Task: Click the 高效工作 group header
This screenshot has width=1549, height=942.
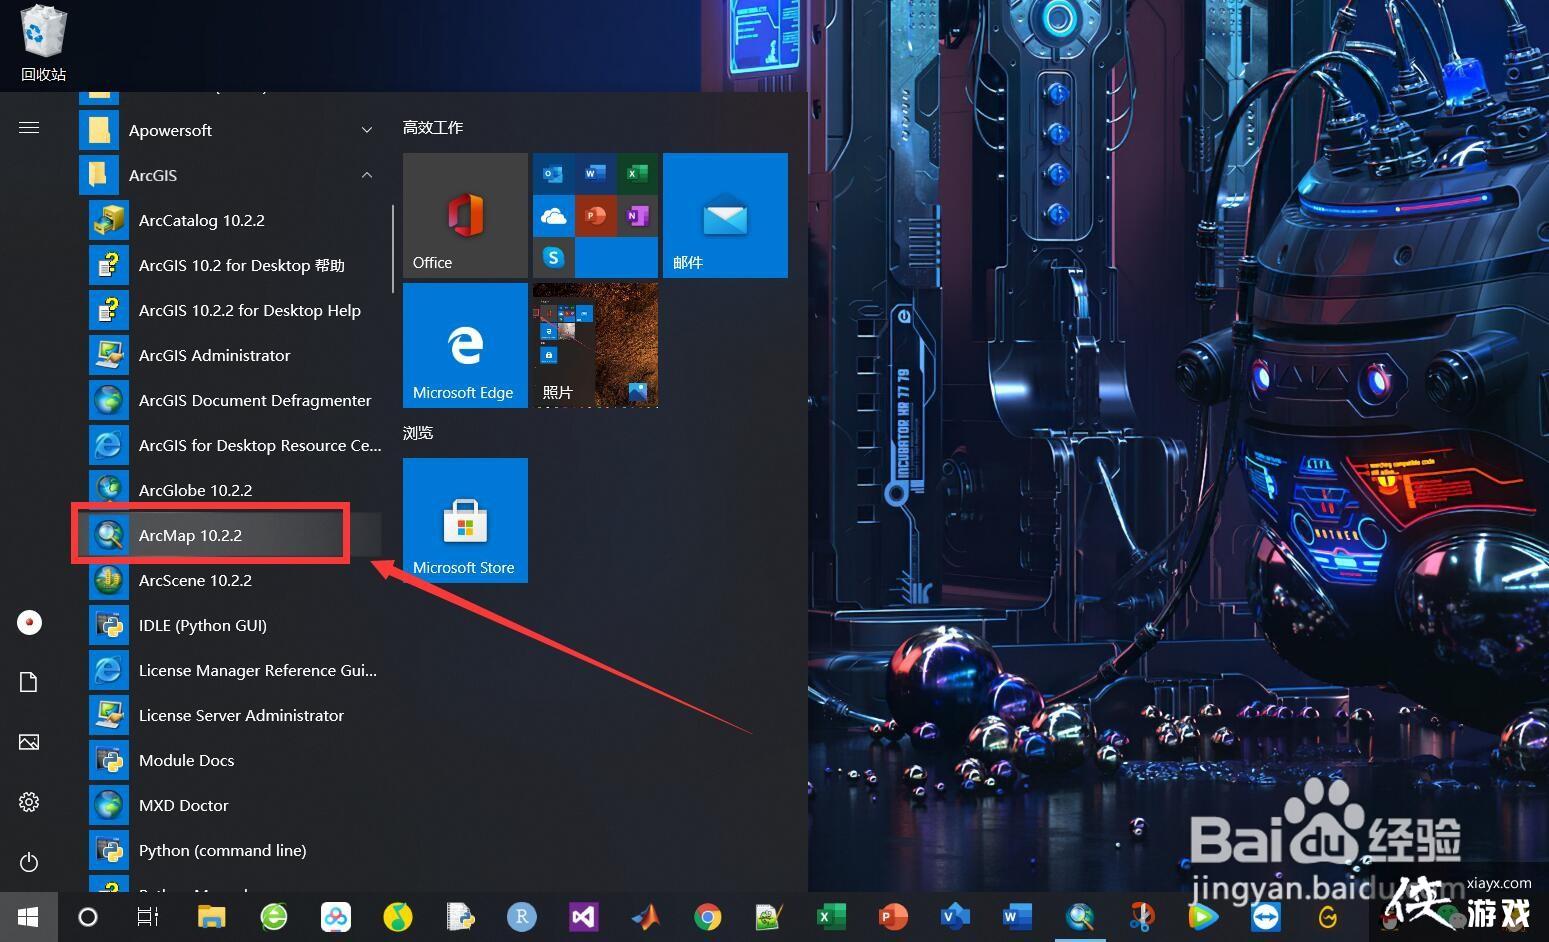Action: [x=433, y=127]
